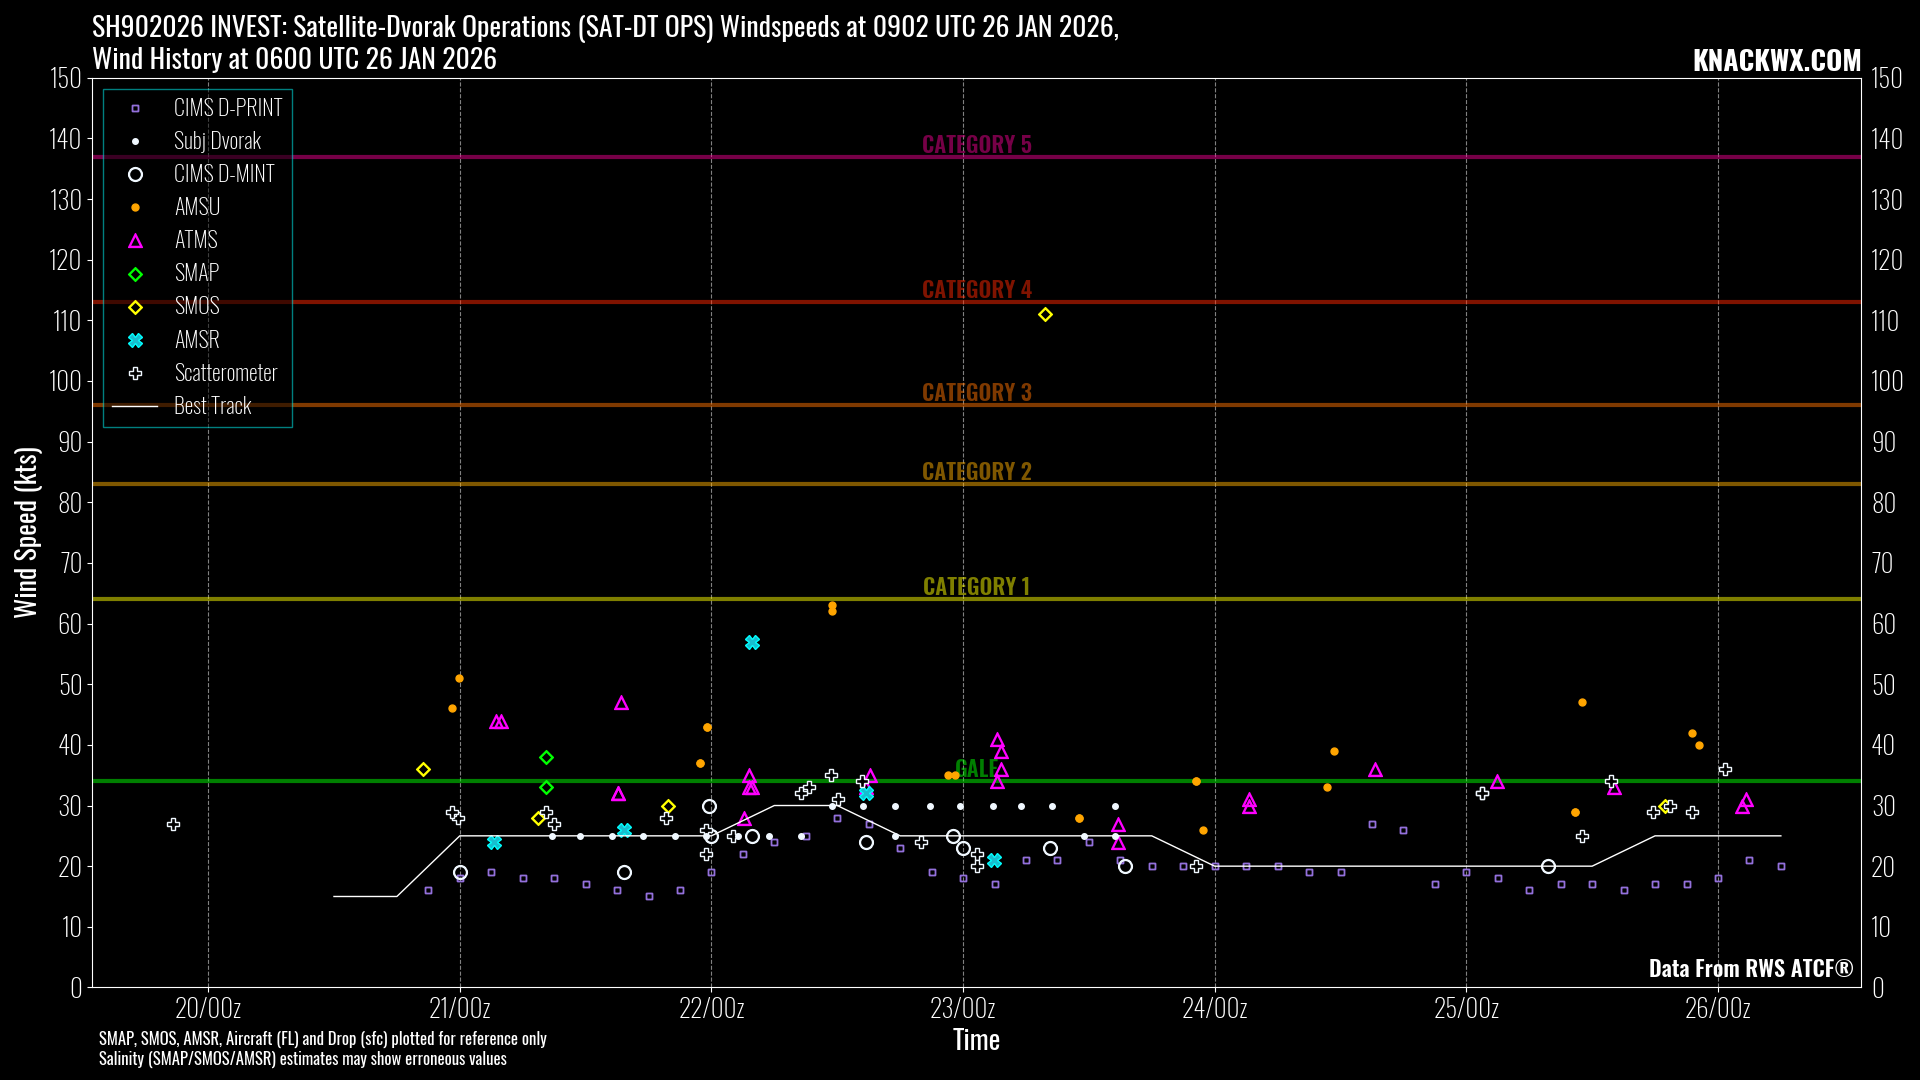Click the 26/00z time axis label

[x=1717, y=1008]
